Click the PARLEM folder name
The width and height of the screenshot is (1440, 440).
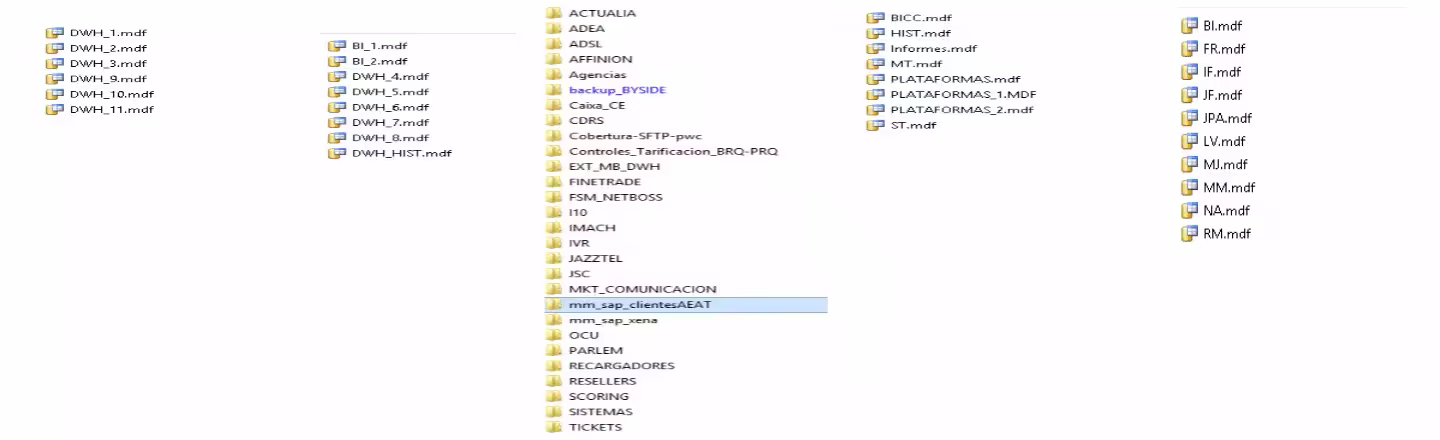[595, 350]
